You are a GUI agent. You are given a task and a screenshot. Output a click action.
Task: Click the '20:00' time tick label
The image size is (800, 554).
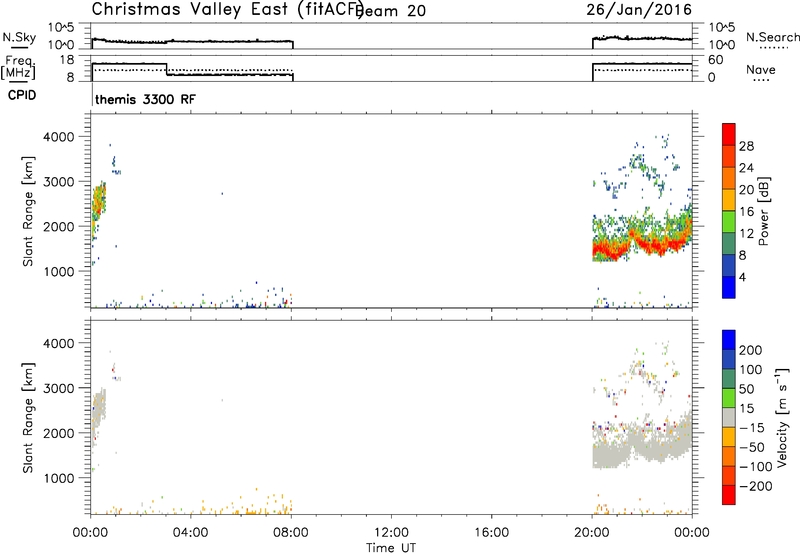(x=591, y=533)
